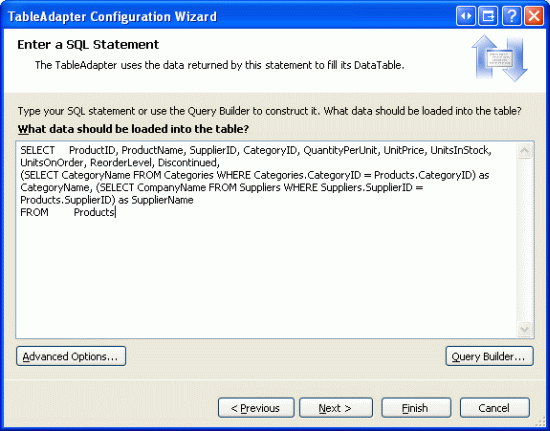Place cursor on the SELECT keyword
The image size is (550, 431).
[38, 150]
